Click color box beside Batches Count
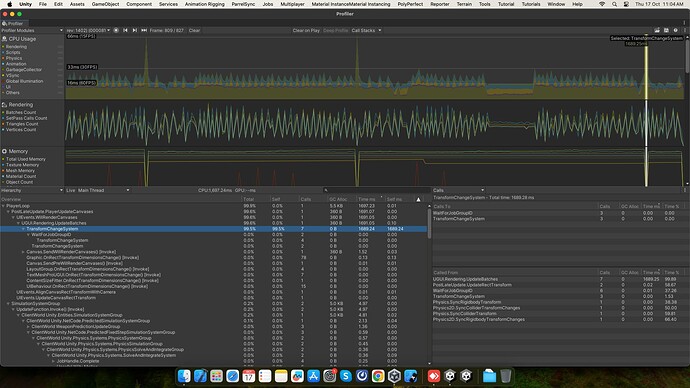Screen dimensions: 690x388 click(x=4, y=113)
